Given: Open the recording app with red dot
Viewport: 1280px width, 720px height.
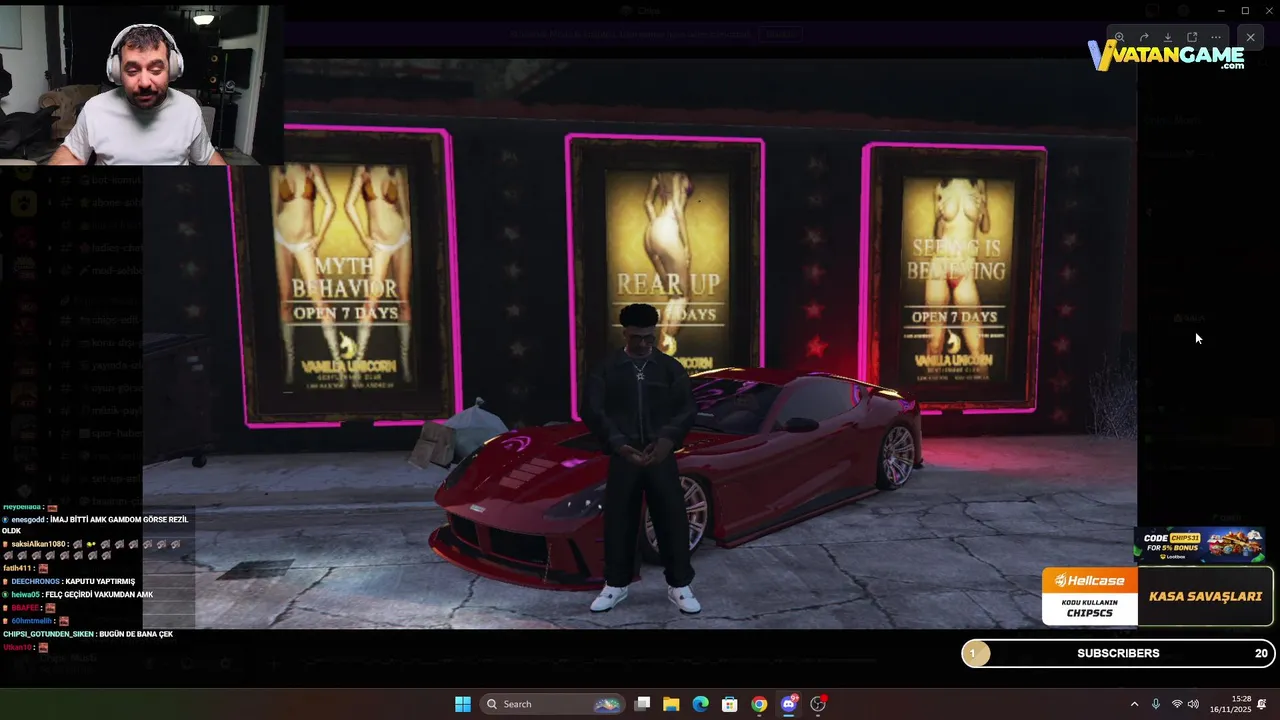Looking at the screenshot, I should coord(818,704).
